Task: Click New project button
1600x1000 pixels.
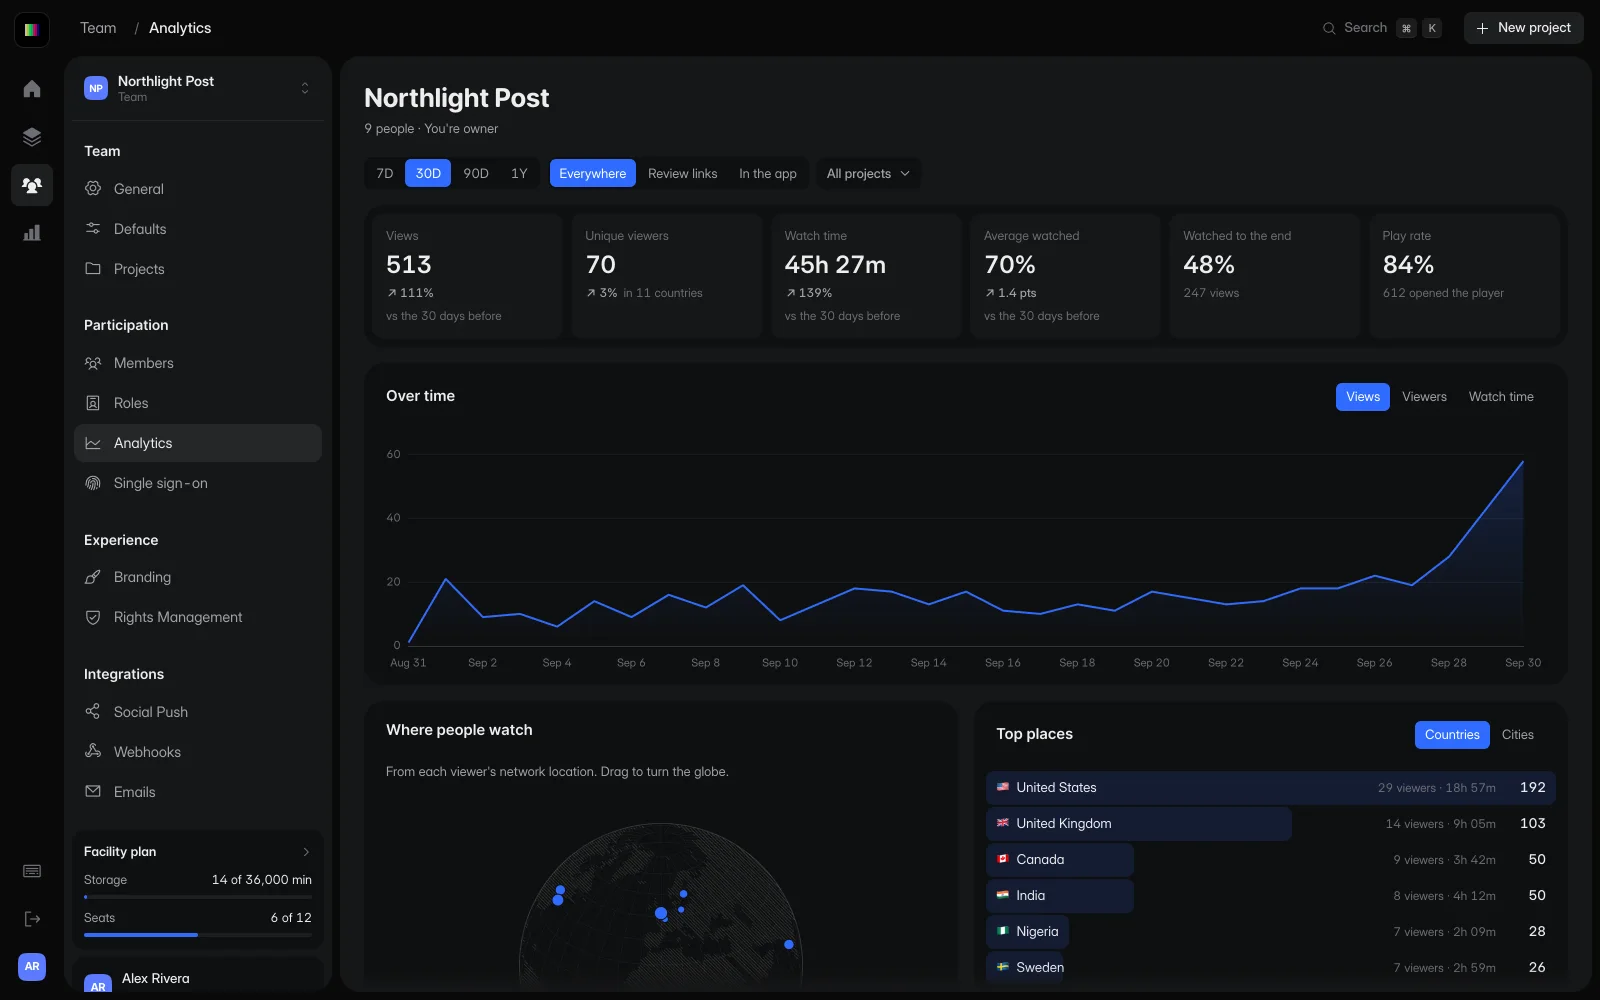Action: 1524,28
